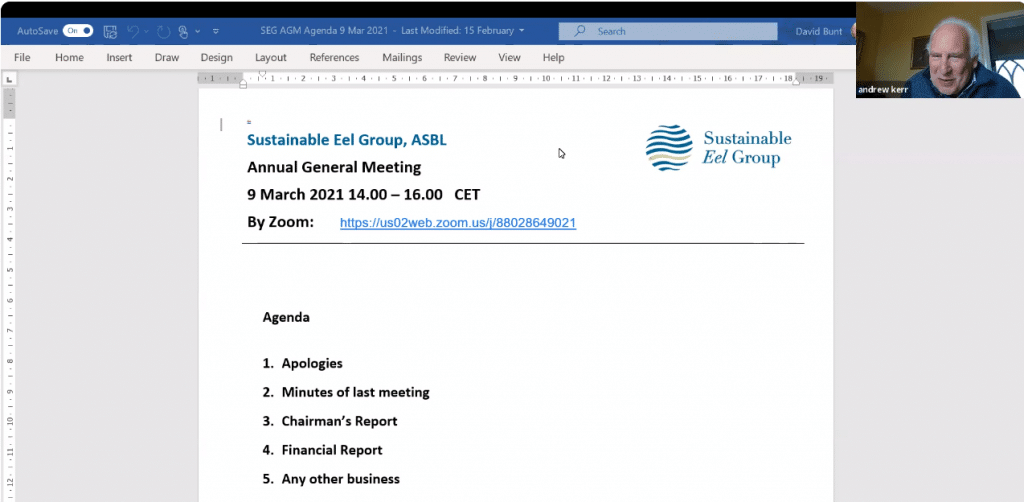Open the File menu
1024x502 pixels.
tap(22, 58)
